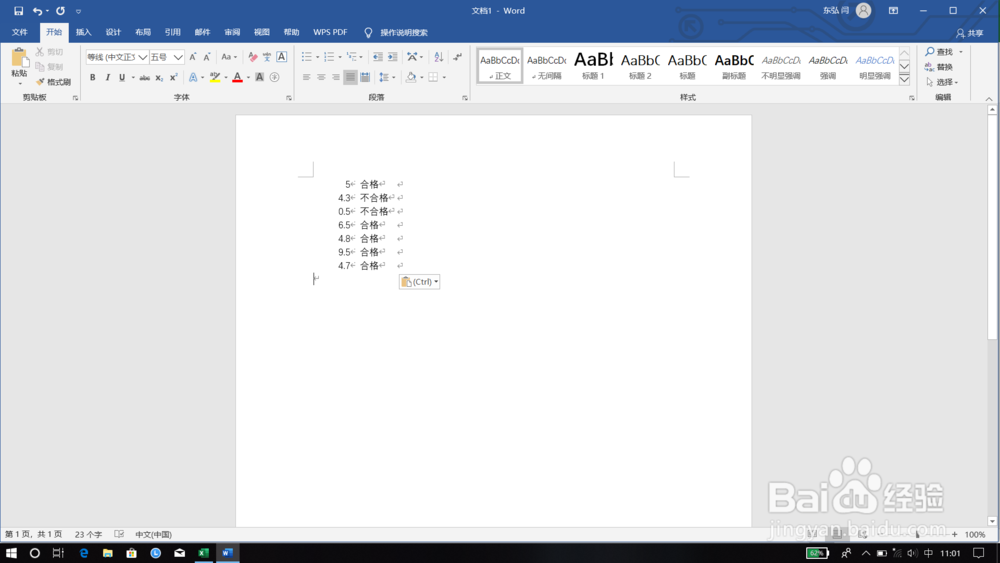Open the WPS PDF tab
Image resolution: width=1000 pixels, height=563 pixels.
[x=330, y=32]
